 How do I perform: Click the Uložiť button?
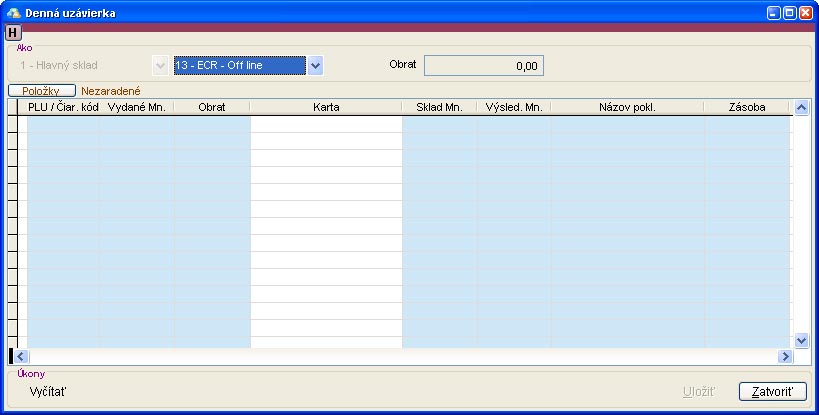pyautogui.click(x=699, y=391)
